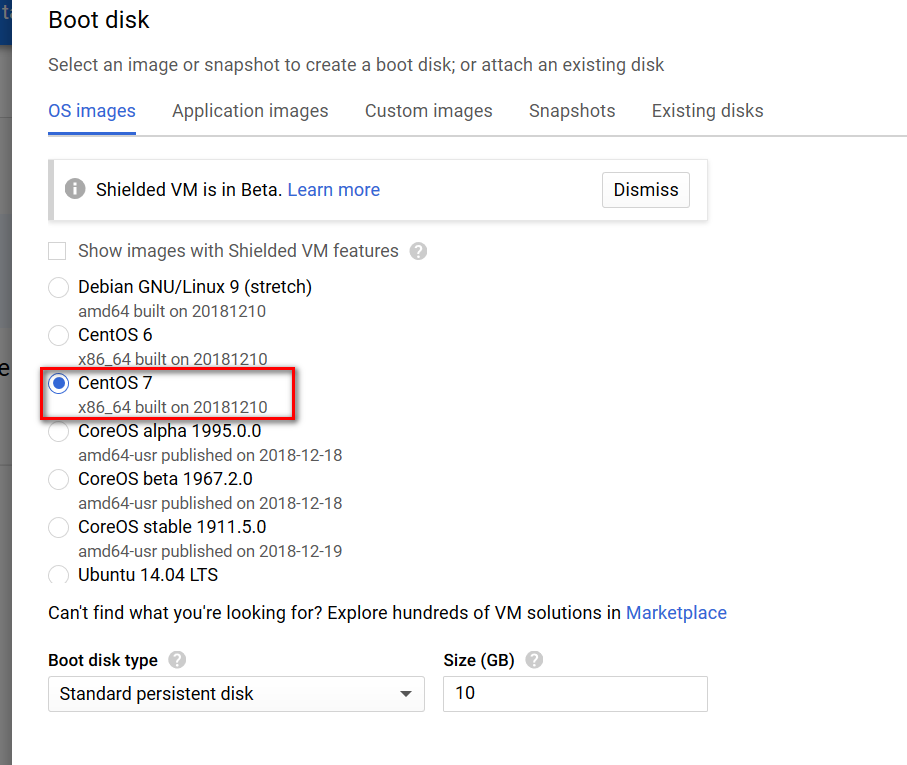Image resolution: width=907 pixels, height=765 pixels.
Task: Open the Learn more link
Action: tap(333, 190)
